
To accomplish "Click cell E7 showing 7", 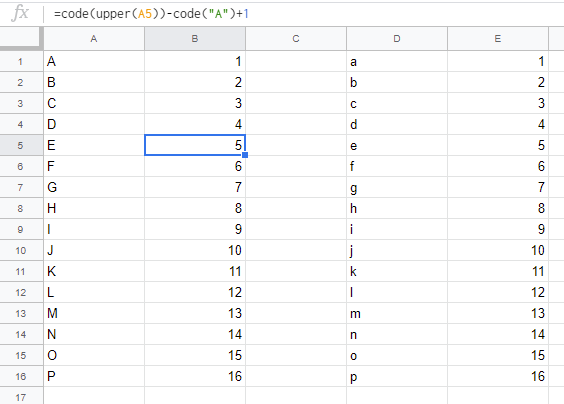I will coord(498,187).
